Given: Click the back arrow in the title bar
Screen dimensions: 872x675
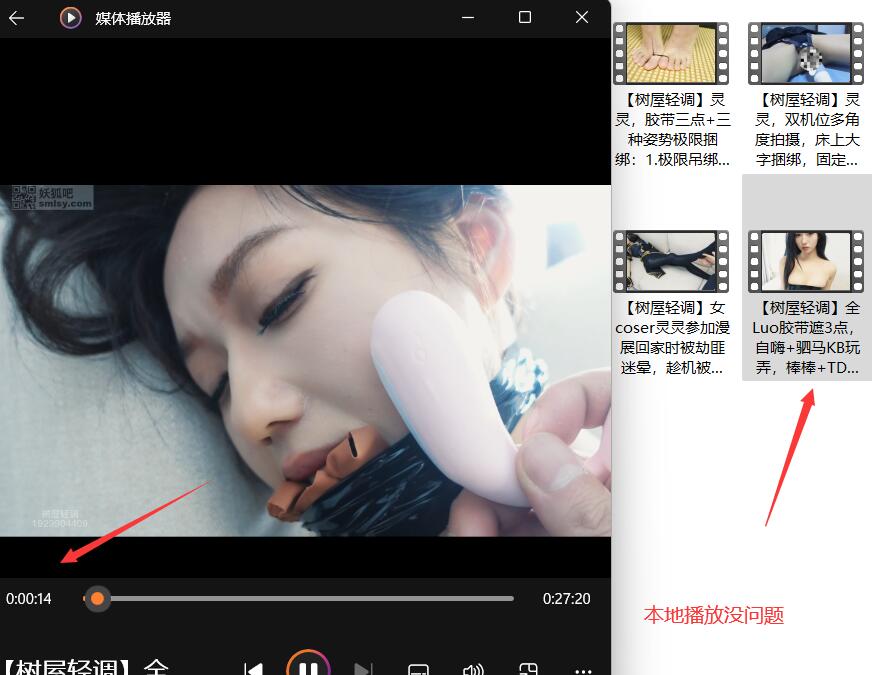Looking at the screenshot, I should [x=16, y=17].
